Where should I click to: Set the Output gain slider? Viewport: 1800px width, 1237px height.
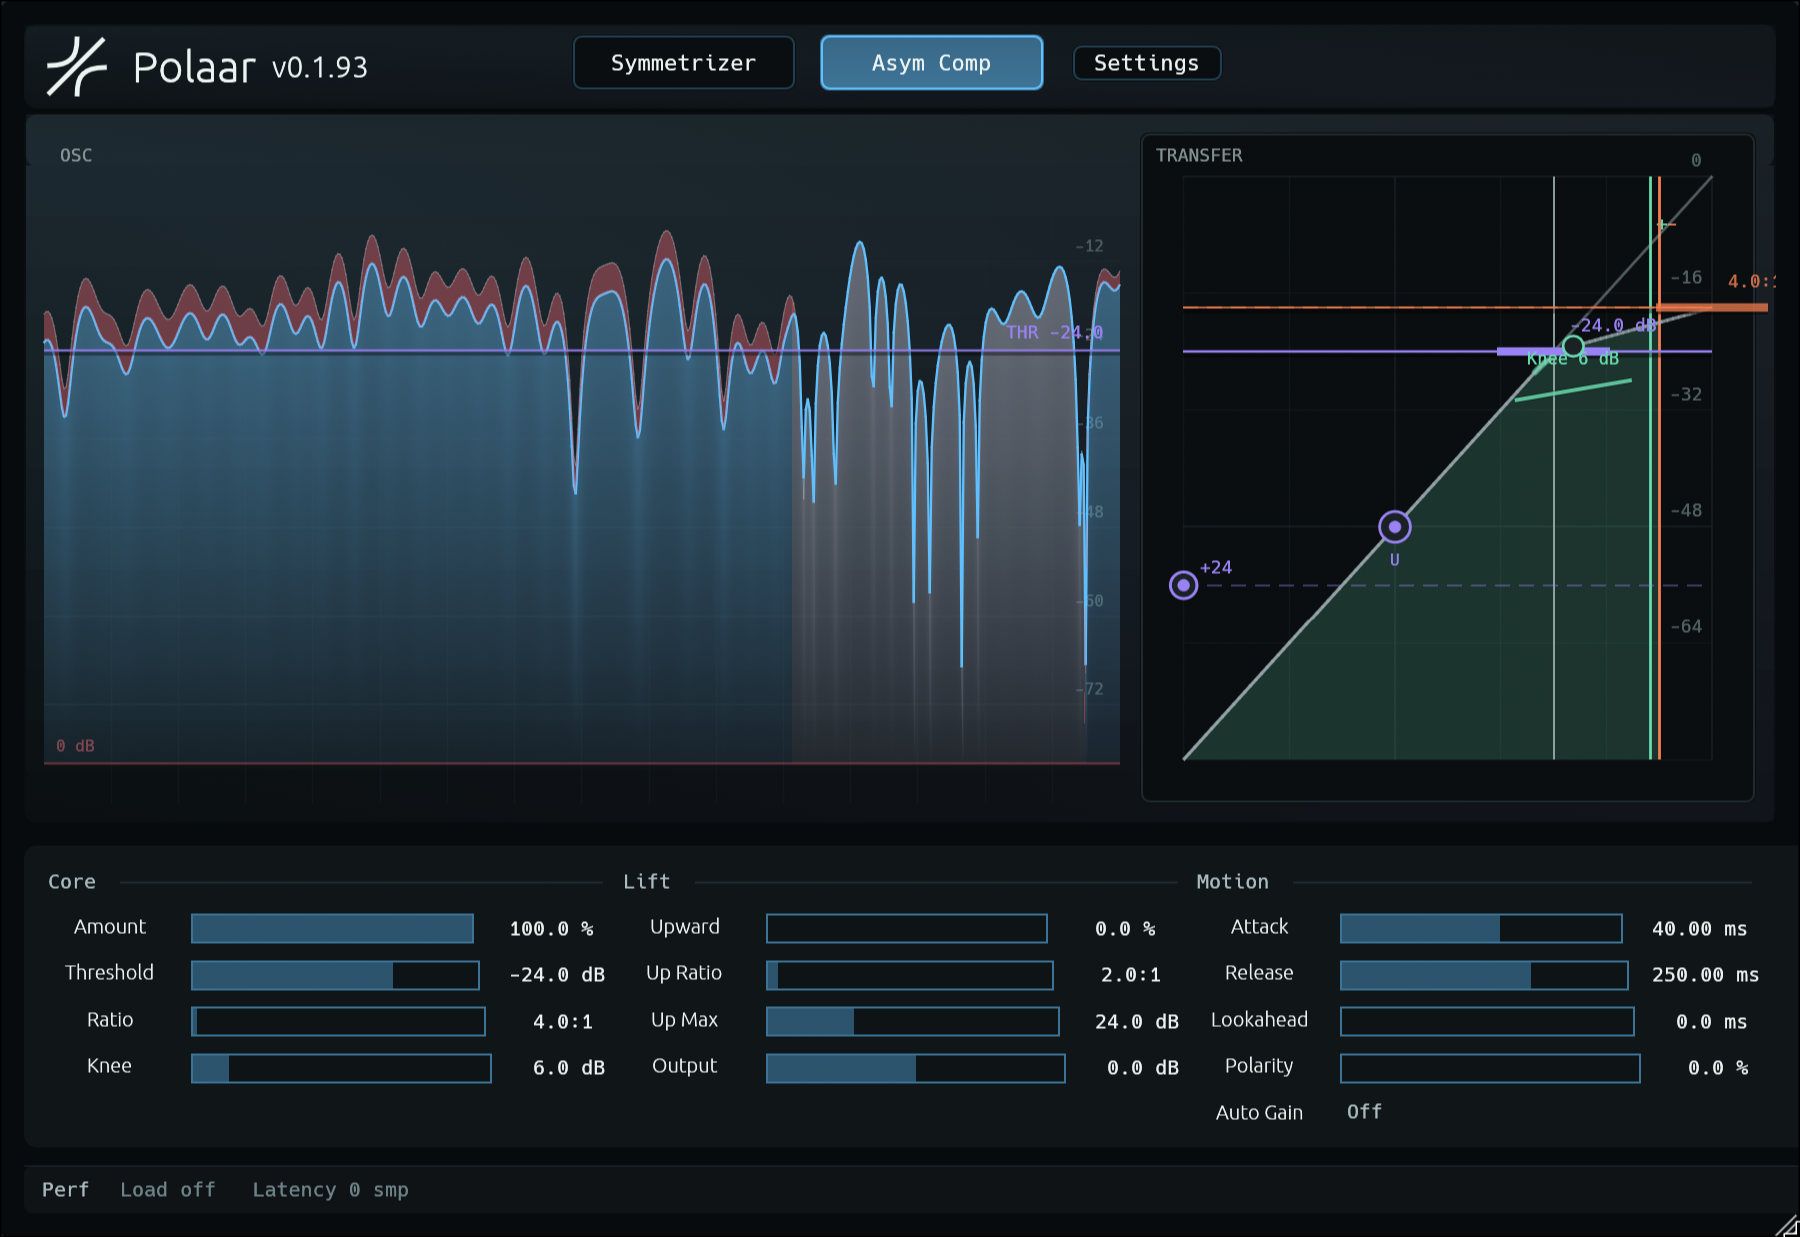pos(916,1068)
